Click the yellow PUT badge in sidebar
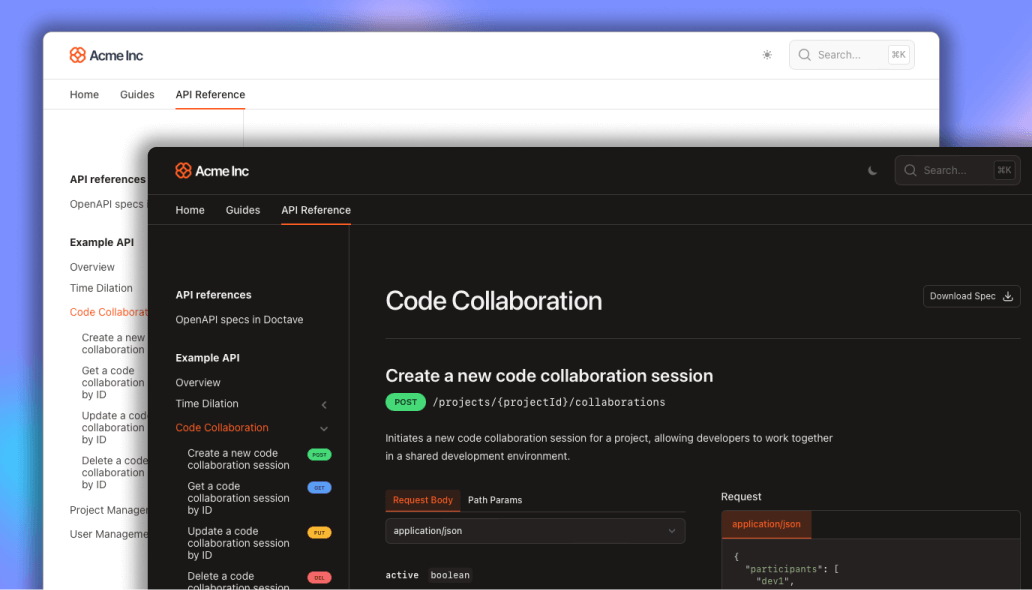This screenshot has width=1032, height=590. pos(319,533)
